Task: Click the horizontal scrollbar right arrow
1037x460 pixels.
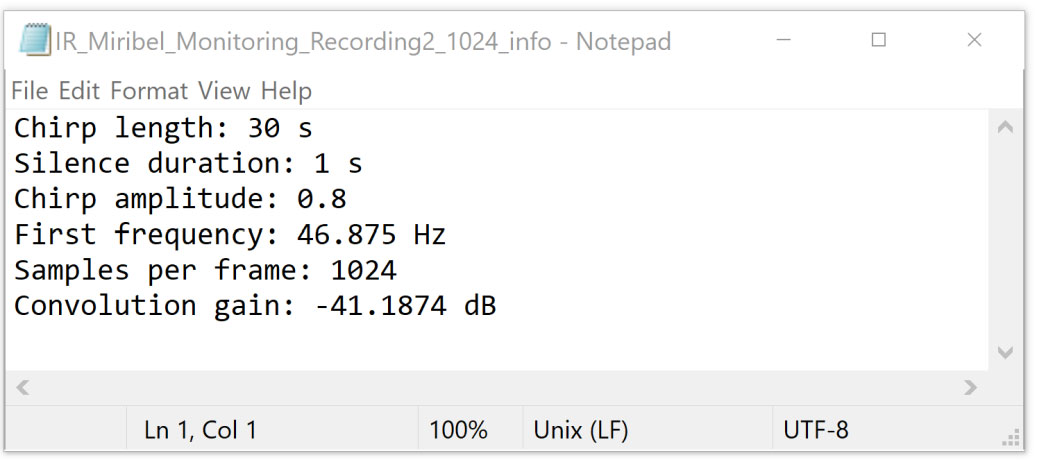Action: tap(969, 388)
